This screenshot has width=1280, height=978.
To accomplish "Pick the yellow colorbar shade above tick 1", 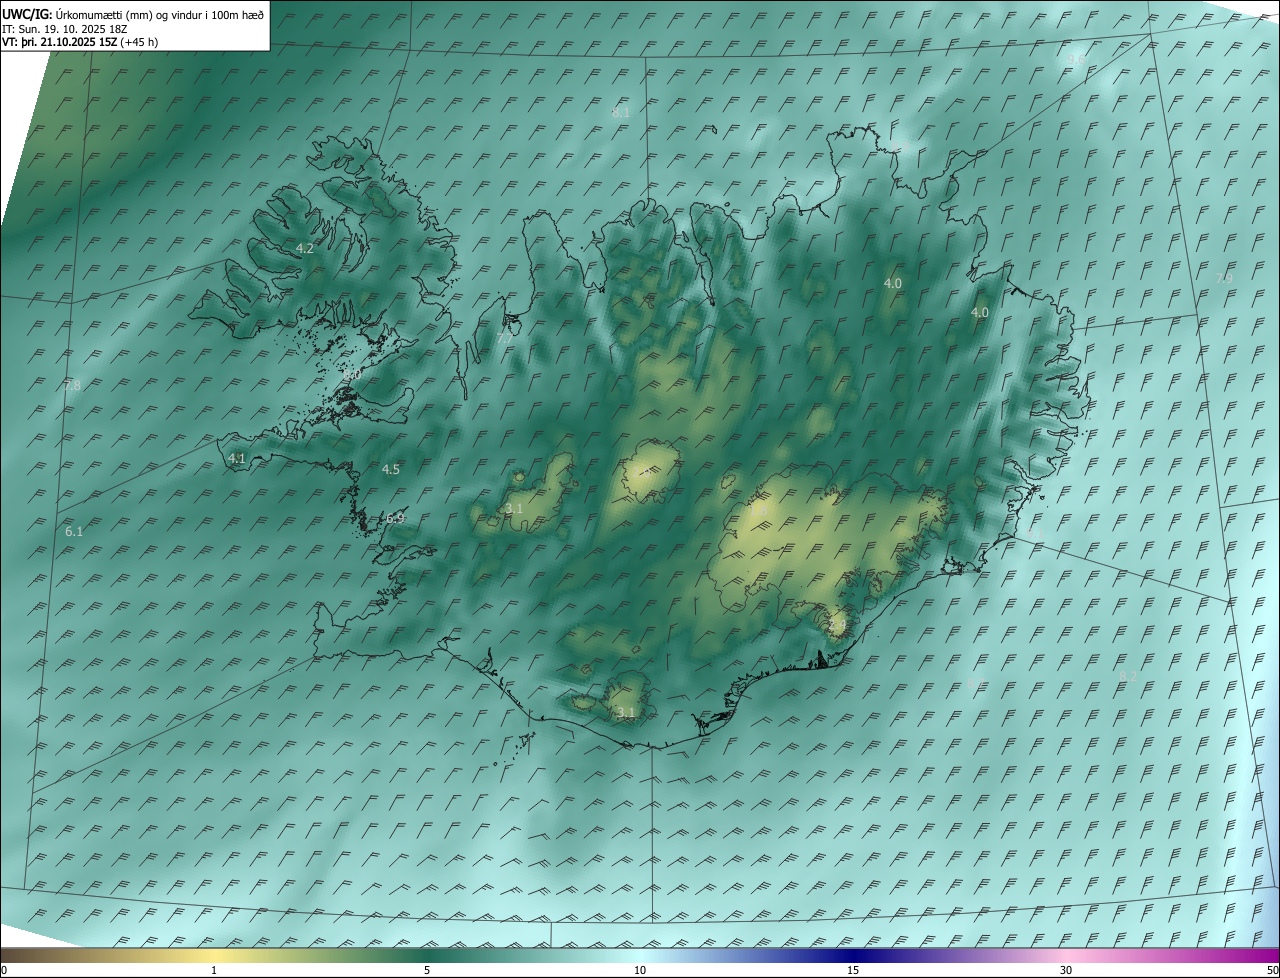I will click(x=214, y=955).
